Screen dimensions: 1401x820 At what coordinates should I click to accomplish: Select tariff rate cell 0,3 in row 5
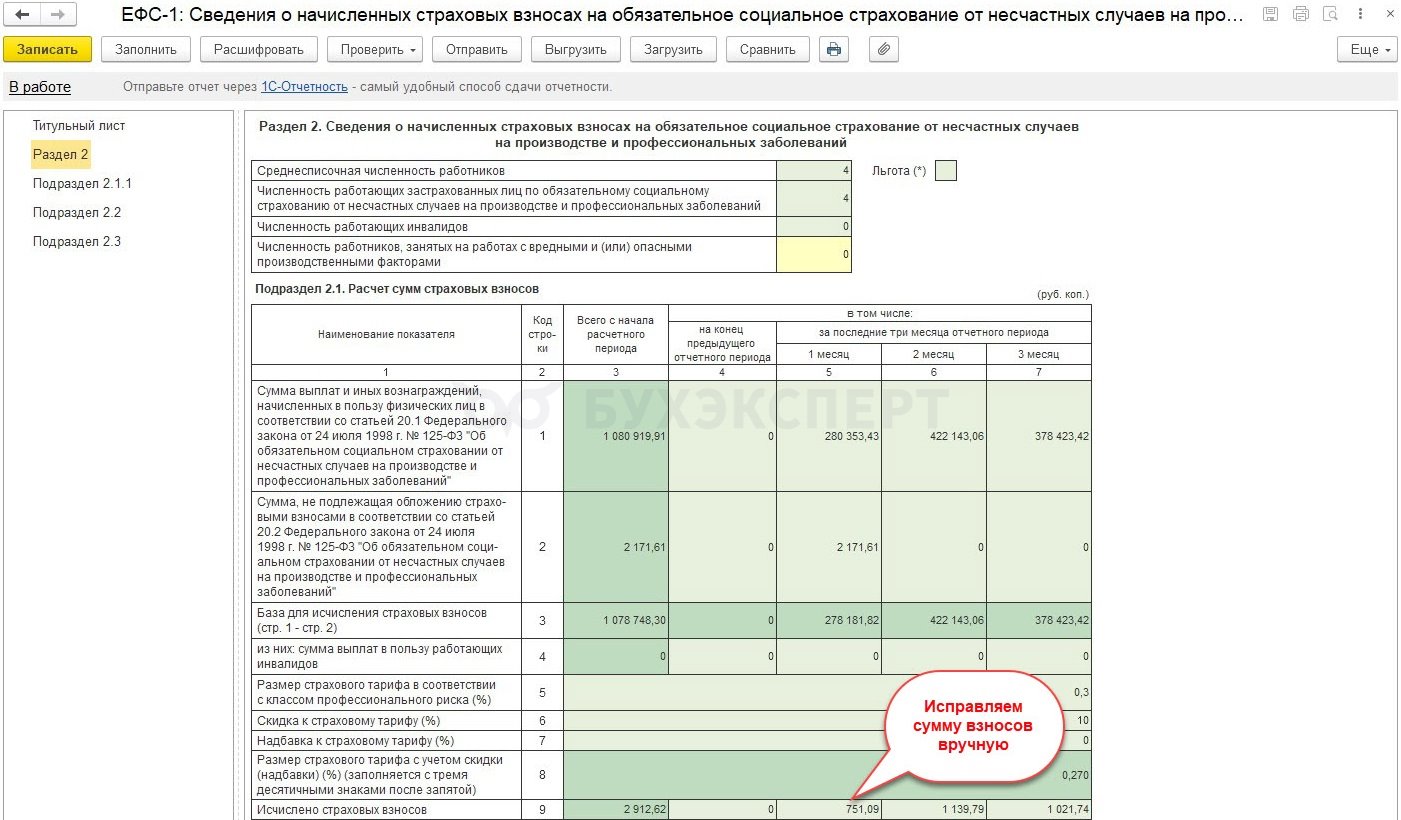pos(828,692)
